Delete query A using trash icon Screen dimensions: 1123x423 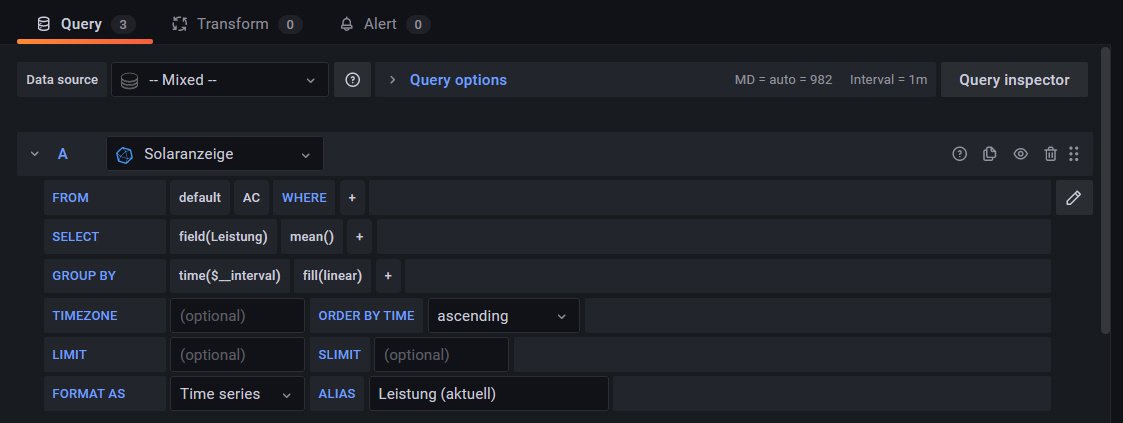click(x=1050, y=154)
